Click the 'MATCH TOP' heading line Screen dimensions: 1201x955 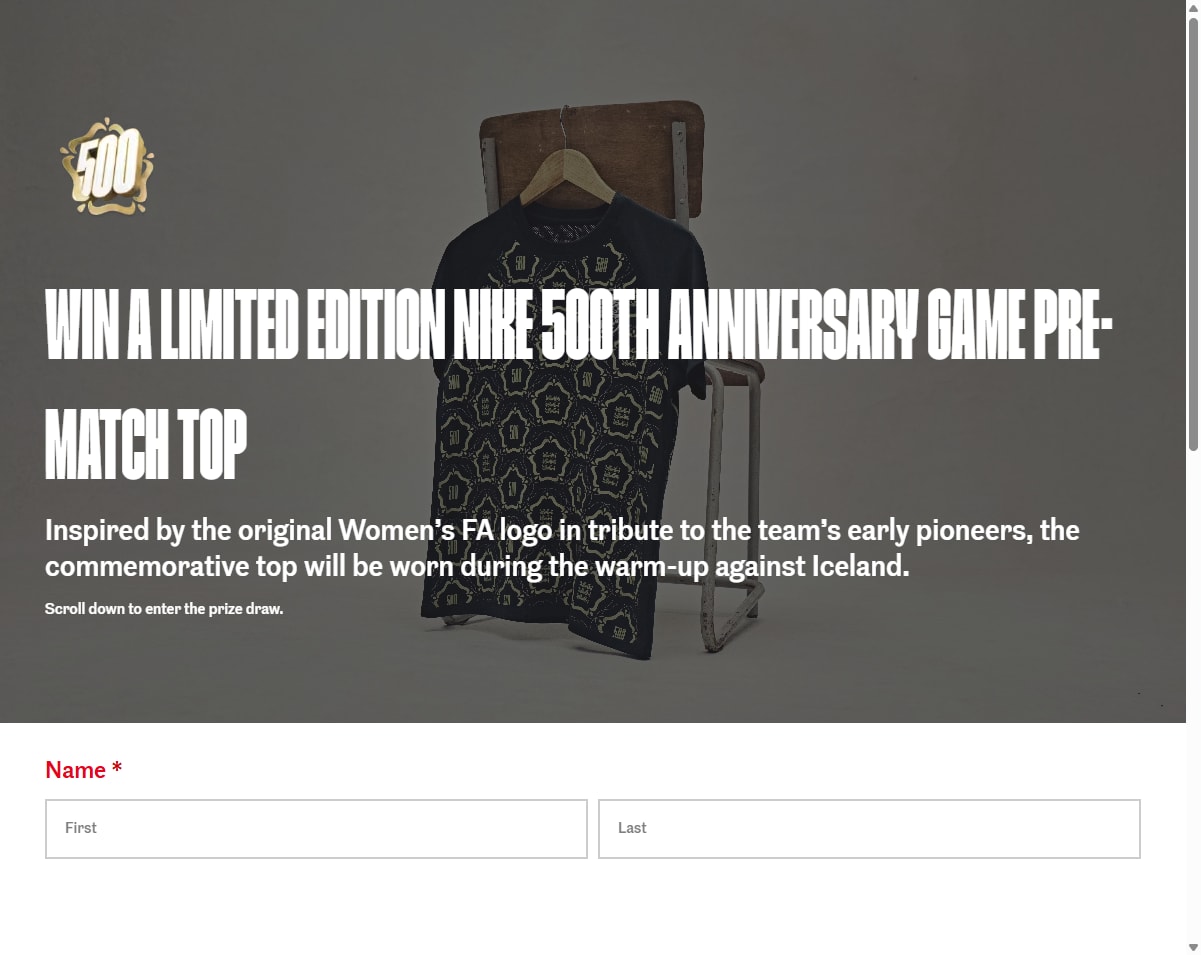tap(146, 444)
